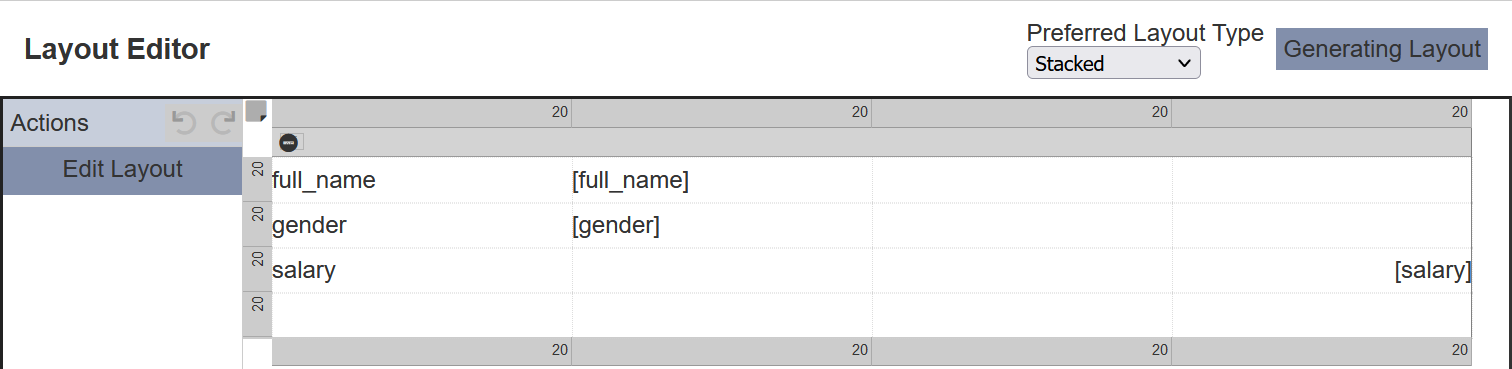Click the empty fourth row header
This screenshot has height=369, width=1512.
[257, 315]
